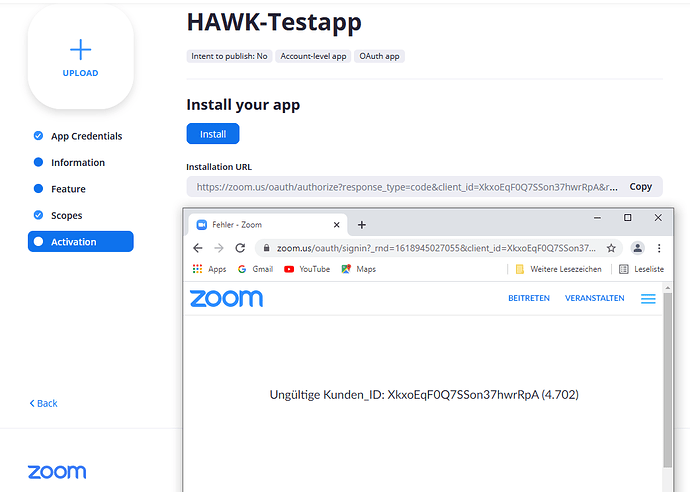Open the Apps bookmark shortcut
The height and width of the screenshot is (492, 690).
pos(209,269)
